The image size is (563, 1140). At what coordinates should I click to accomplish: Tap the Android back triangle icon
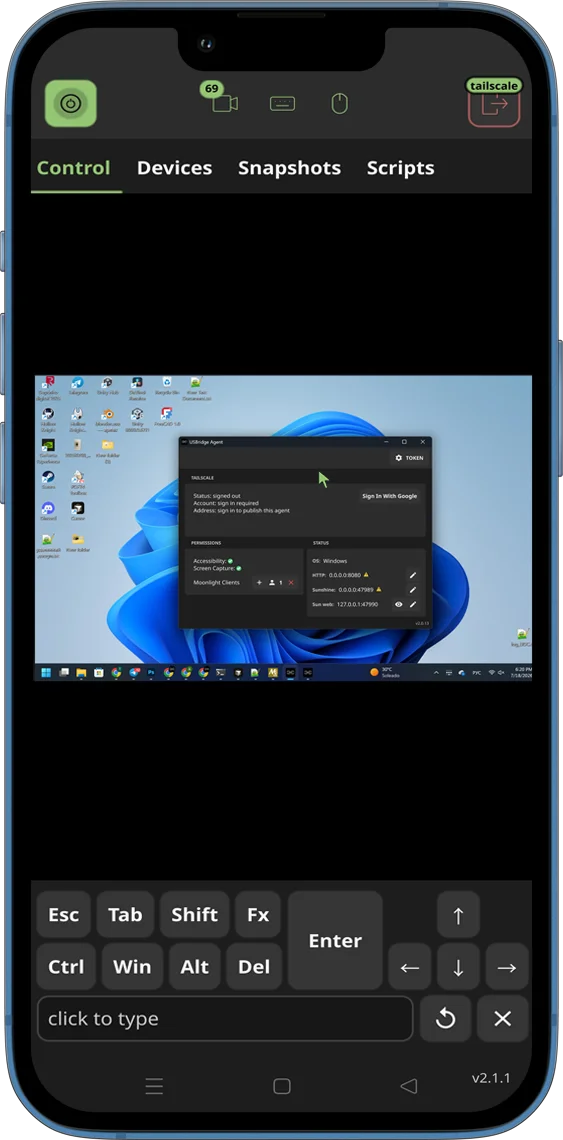tap(409, 1086)
